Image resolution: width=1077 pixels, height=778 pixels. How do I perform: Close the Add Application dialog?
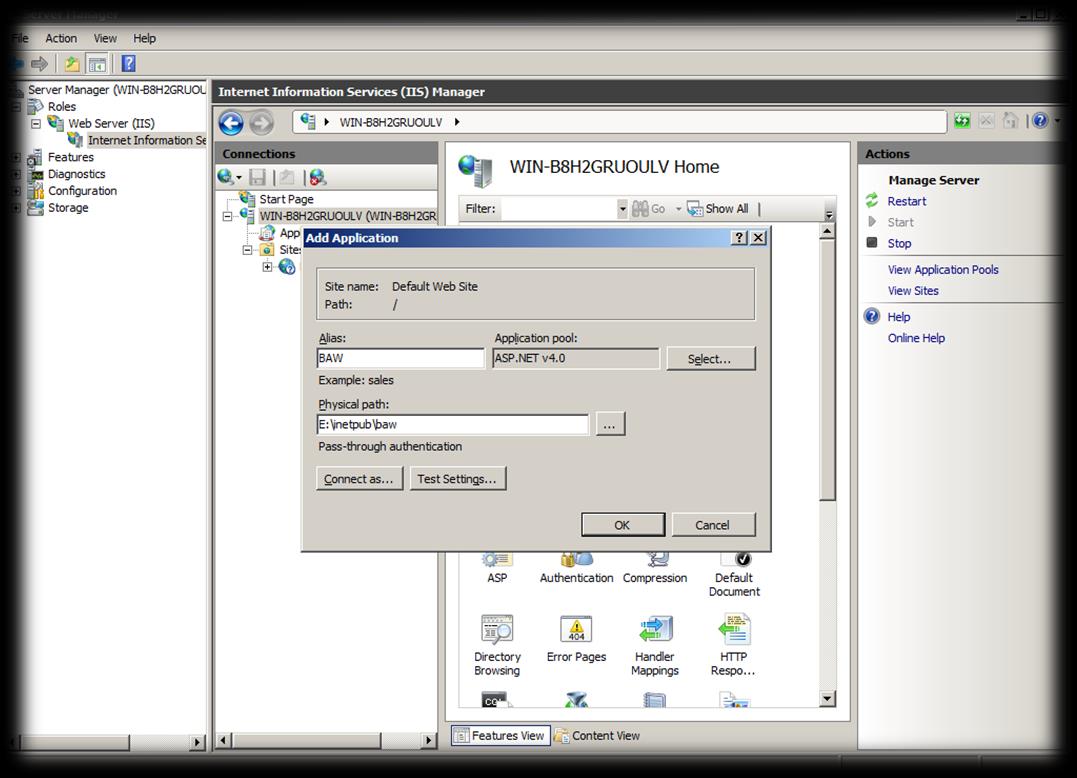point(758,238)
